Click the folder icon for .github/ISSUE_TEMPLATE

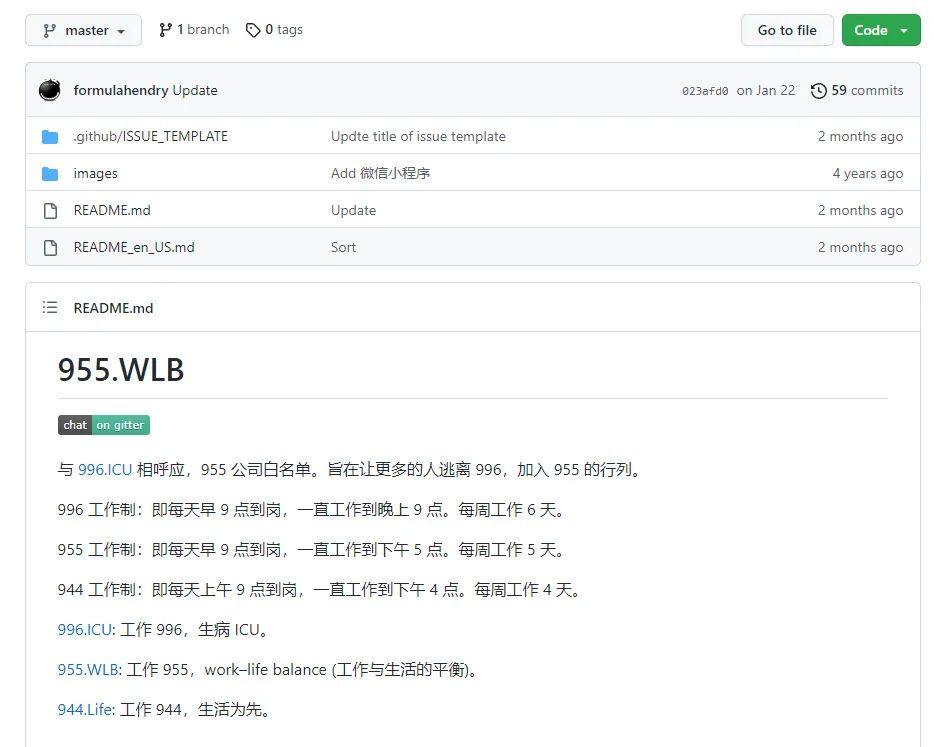(50, 137)
